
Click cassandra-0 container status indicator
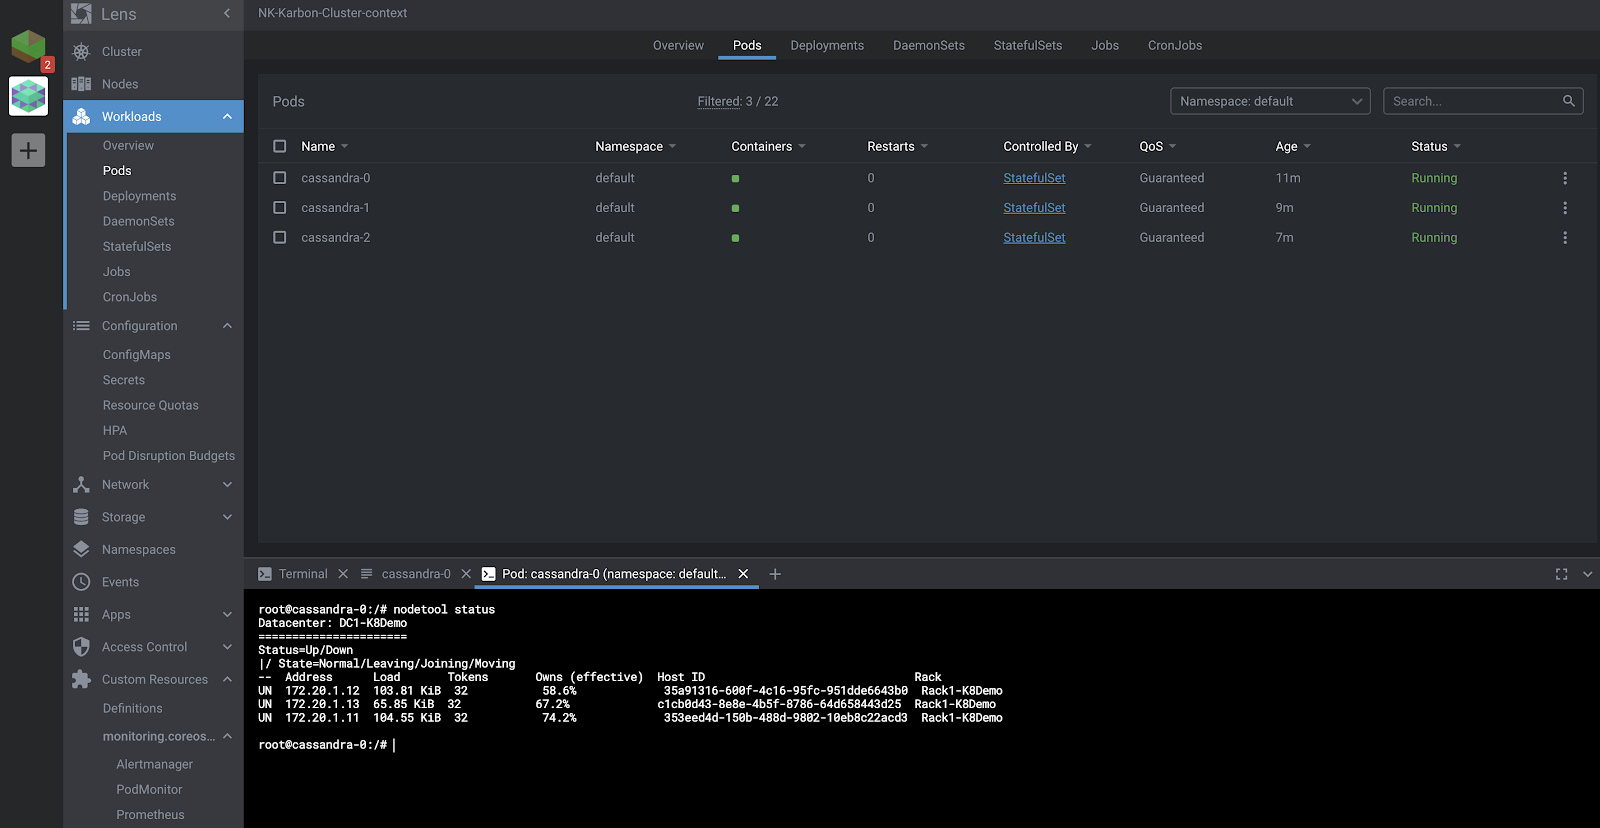[735, 179]
